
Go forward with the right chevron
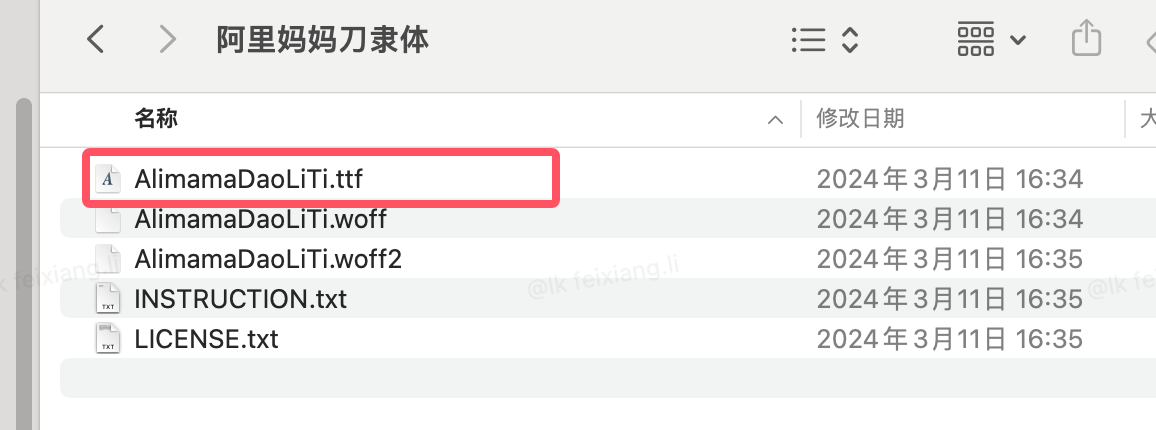pyautogui.click(x=168, y=39)
